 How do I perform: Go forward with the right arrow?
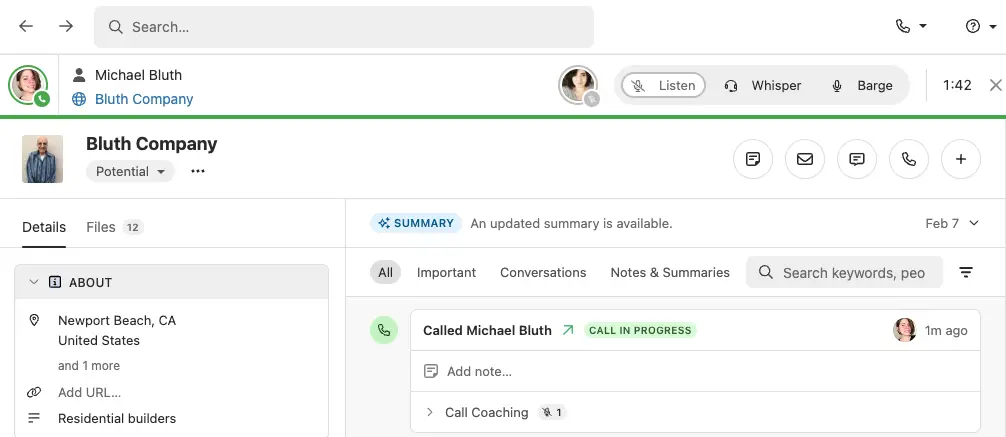point(65,26)
